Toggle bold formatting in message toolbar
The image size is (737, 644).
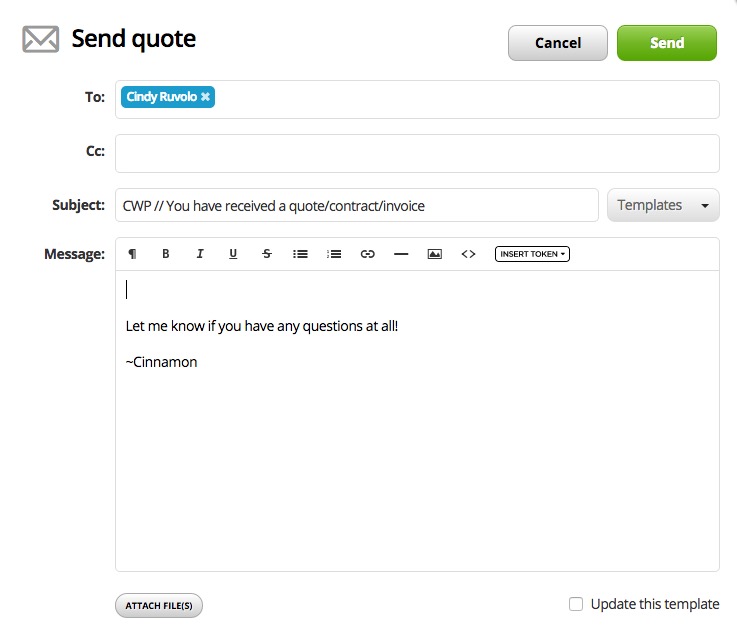pyautogui.click(x=165, y=254)
